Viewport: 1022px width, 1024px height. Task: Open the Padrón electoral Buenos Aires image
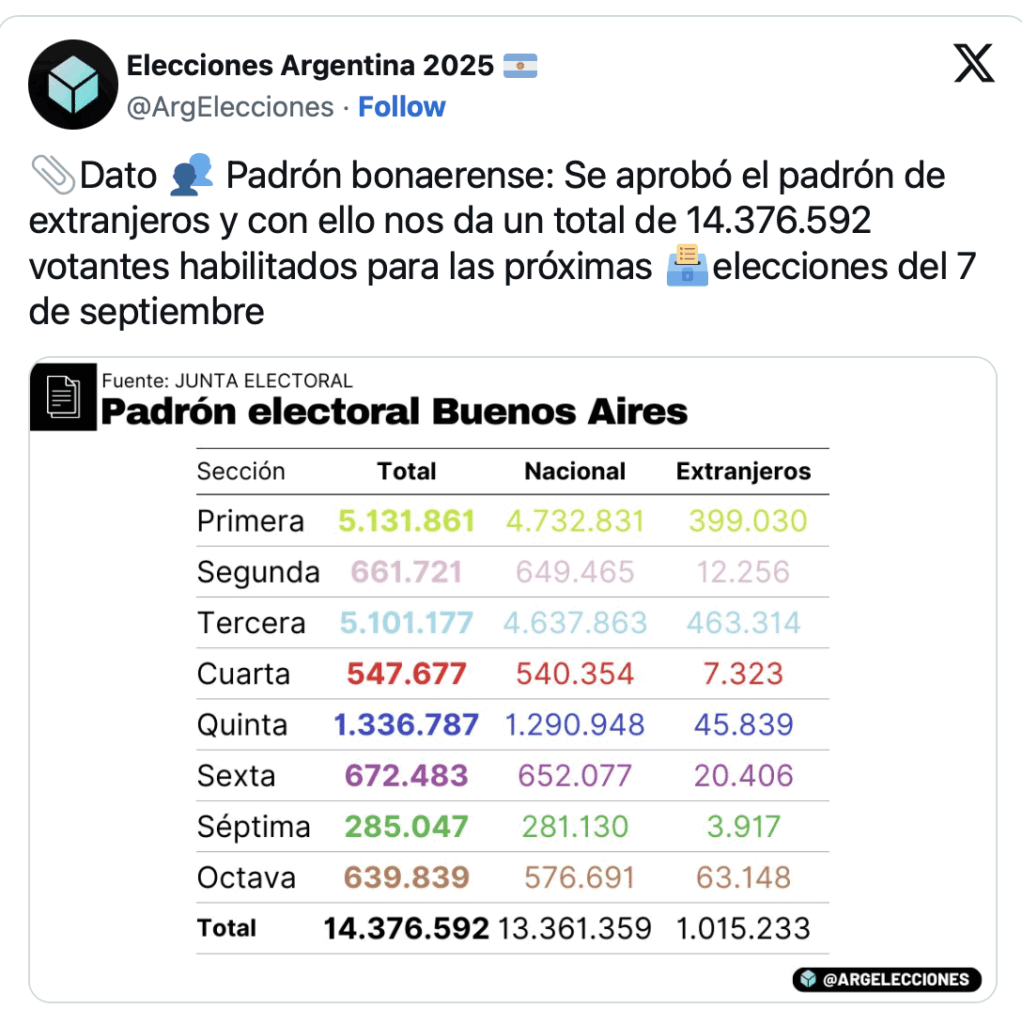tap(513, 679)
